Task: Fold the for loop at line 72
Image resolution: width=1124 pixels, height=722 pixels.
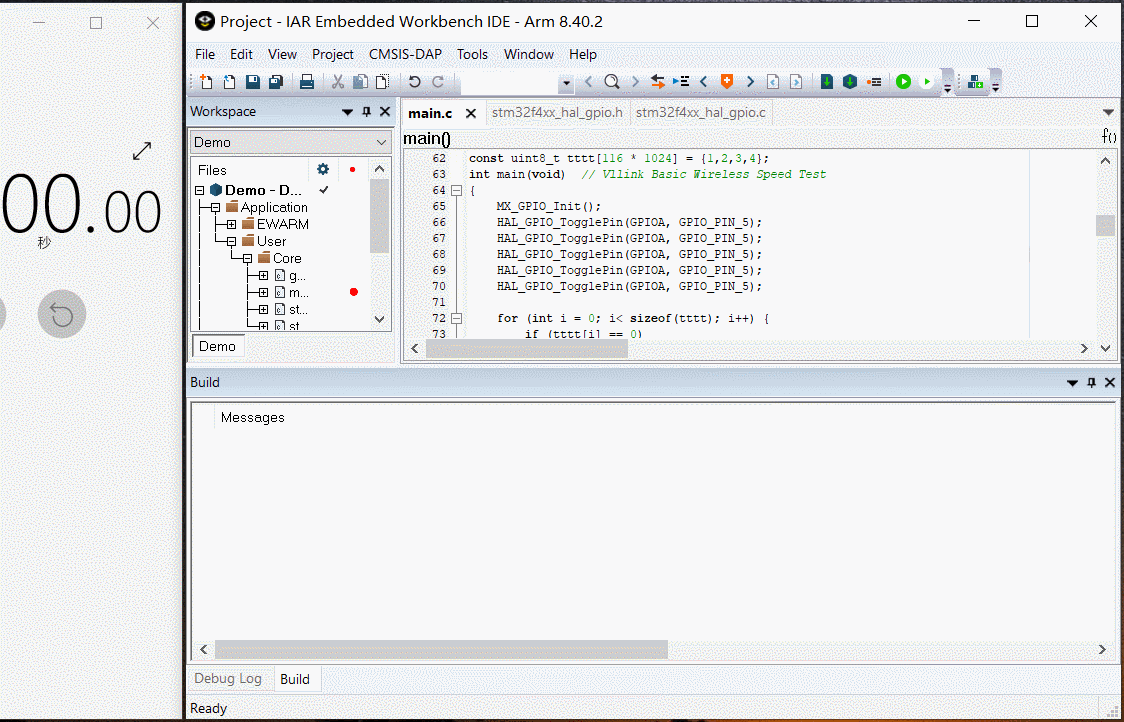Action: pos(457,318)
